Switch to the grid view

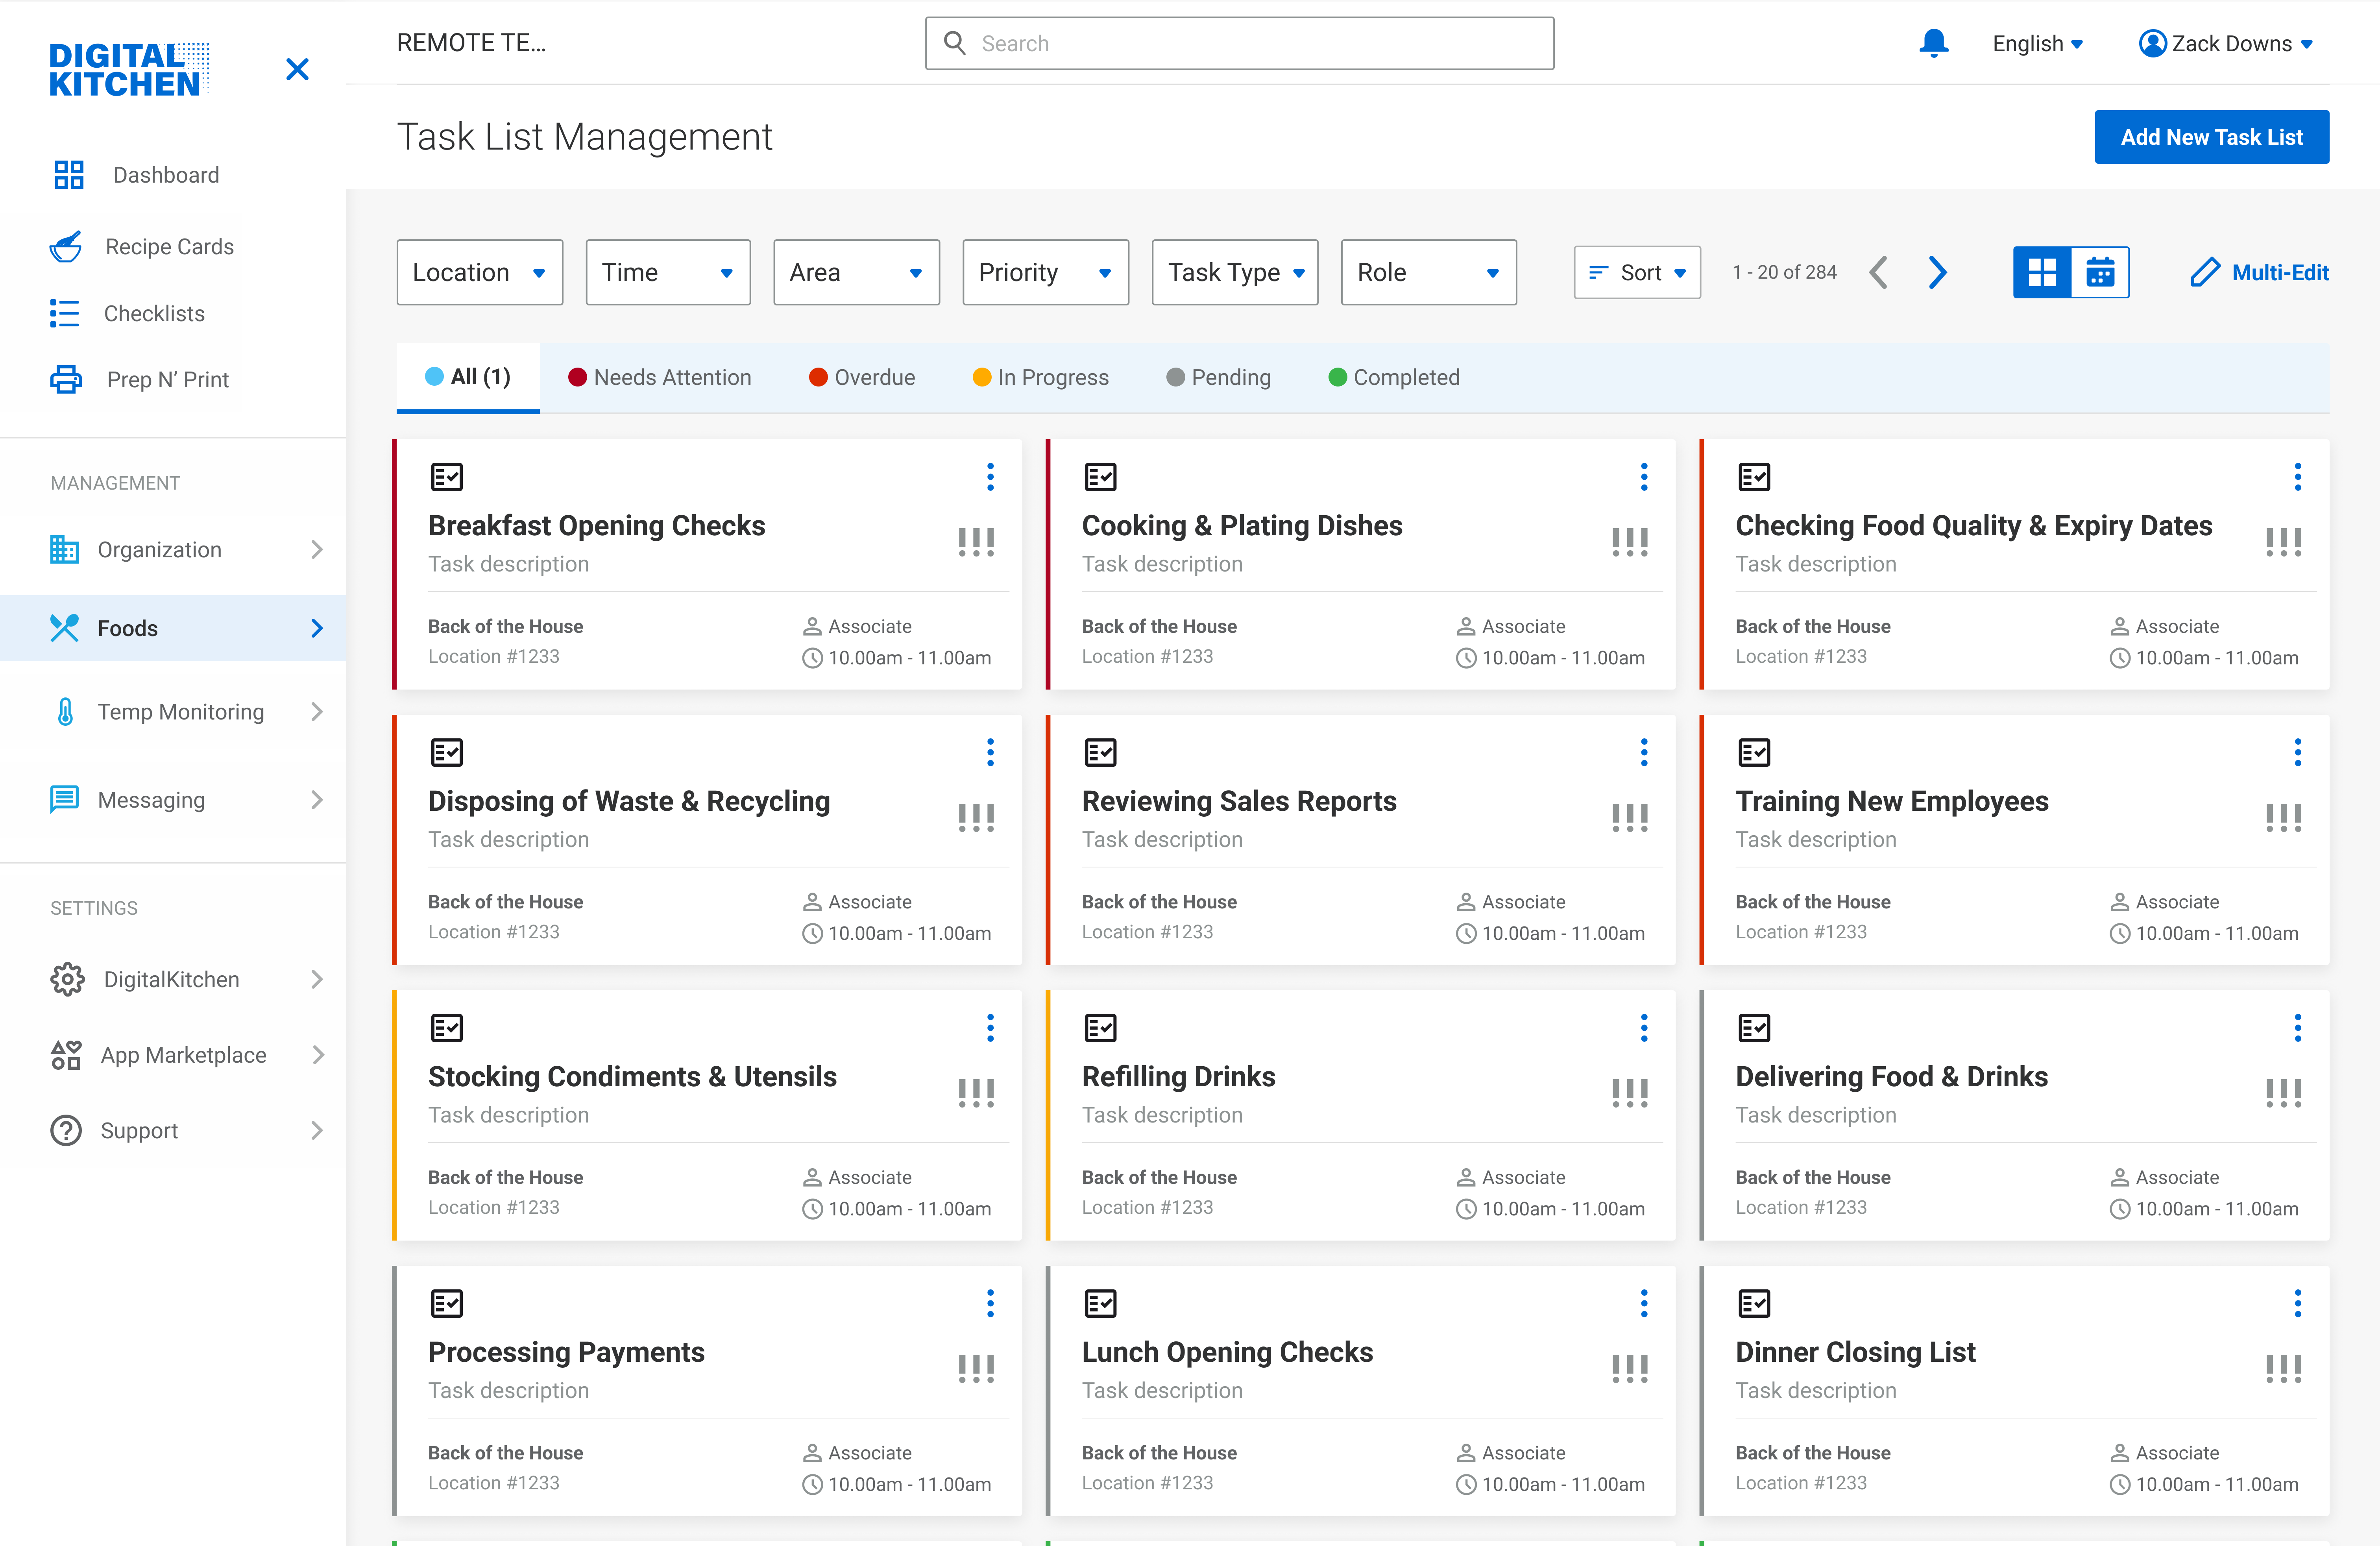point(2041,272)
